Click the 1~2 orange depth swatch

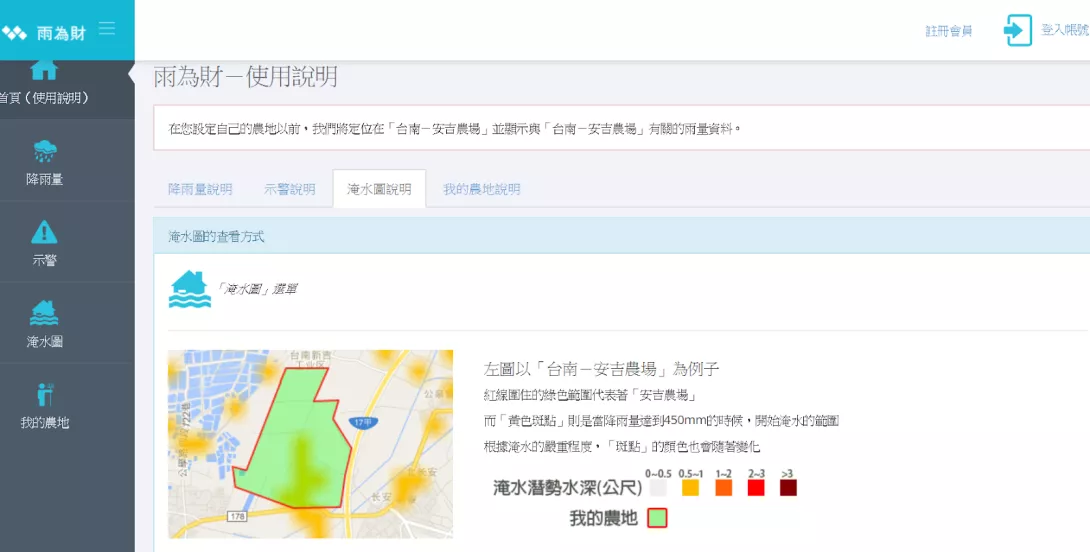click(x=724, y=487)
